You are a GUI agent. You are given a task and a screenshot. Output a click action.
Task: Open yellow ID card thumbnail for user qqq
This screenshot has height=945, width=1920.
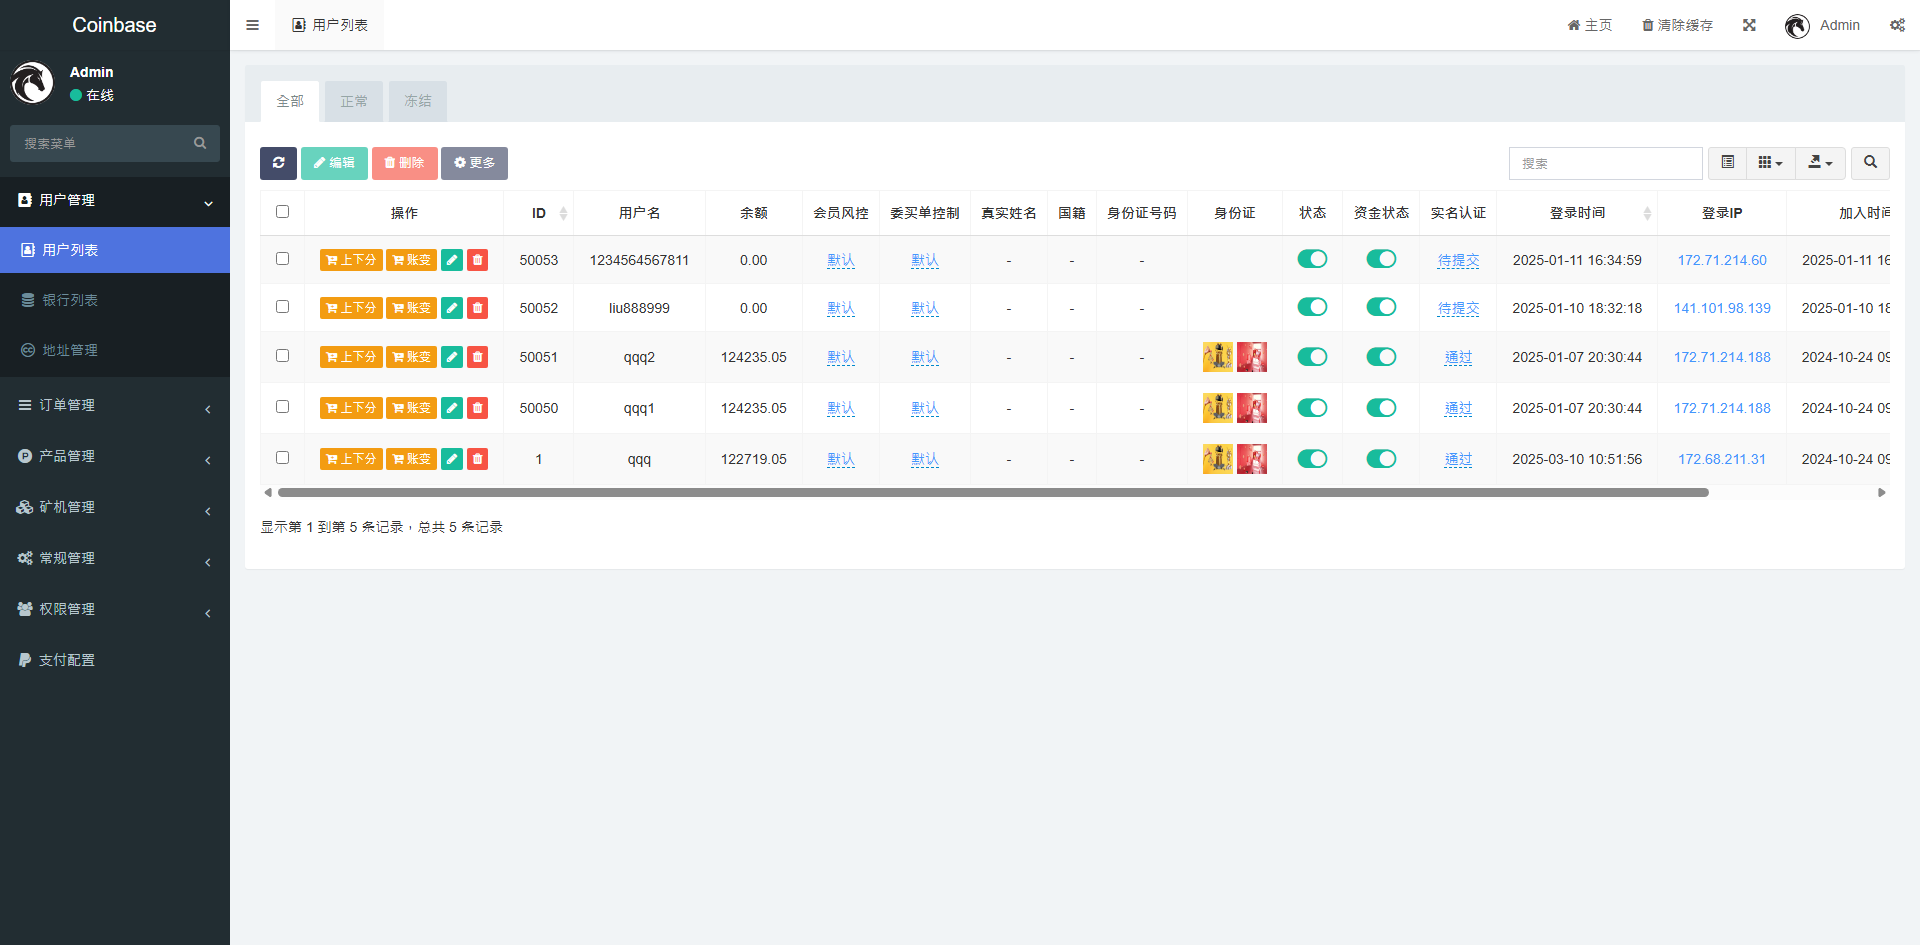1218,459
